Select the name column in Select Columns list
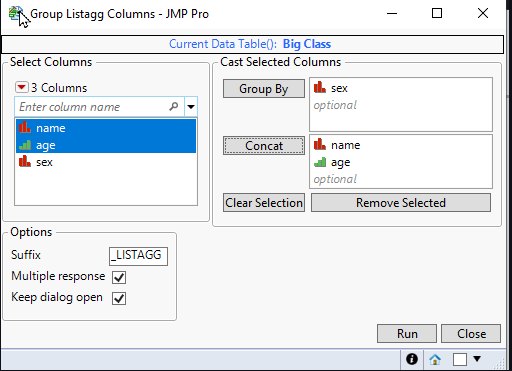The width and height of the screenshot is (512, 371). 106,128
